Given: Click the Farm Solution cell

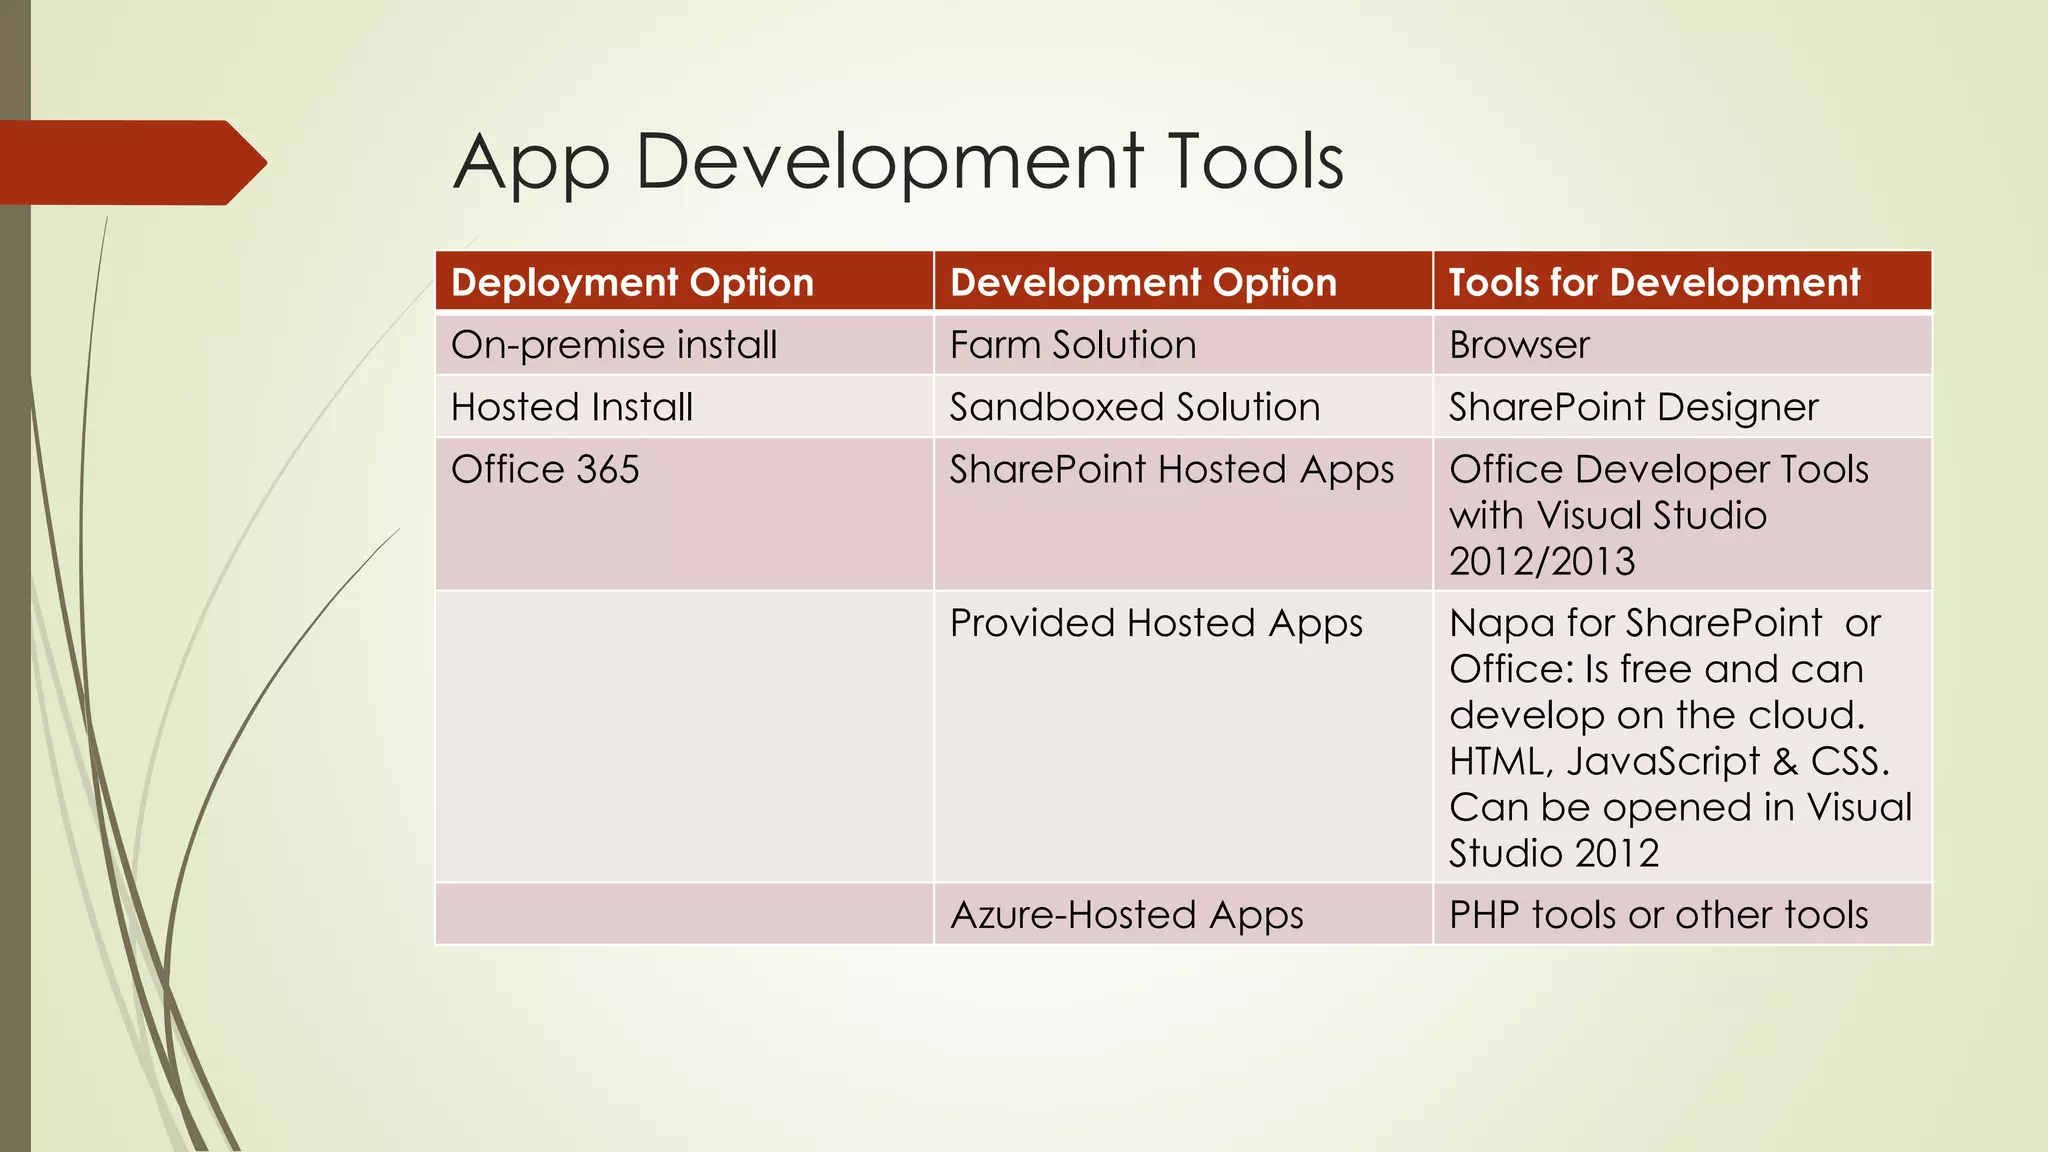Looking at the screenshot, I should tap(1073, 345).
